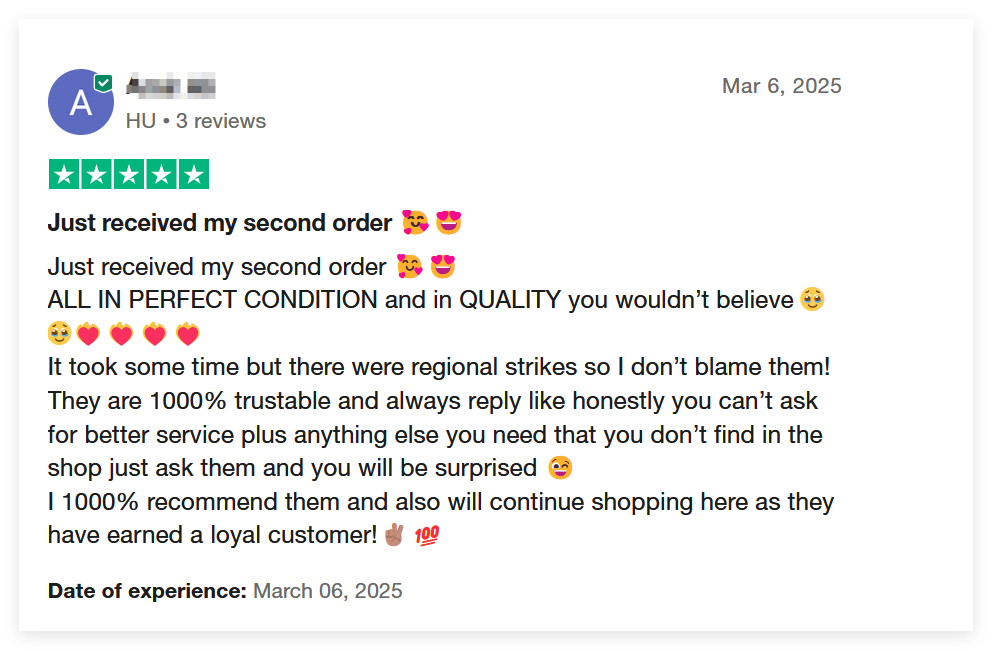Click the winking tongue emoji after 'surprised'
The height and width of the screenshot is (650, 992).
click(560, 468)
